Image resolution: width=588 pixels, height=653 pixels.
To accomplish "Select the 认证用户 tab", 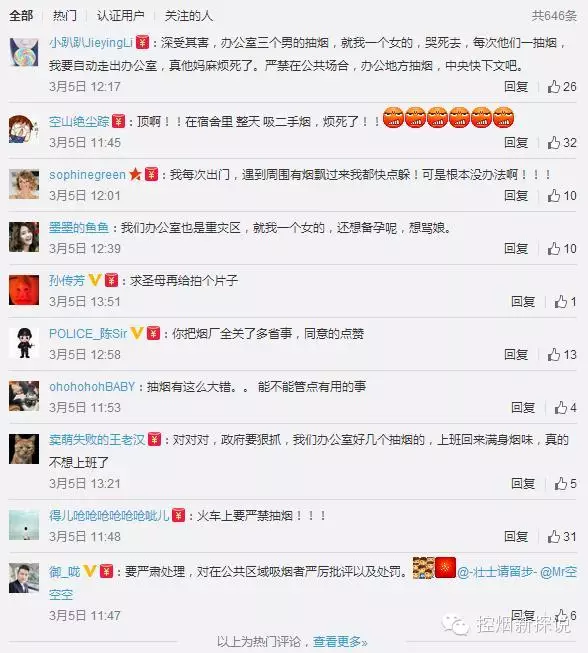I will 120,16.
